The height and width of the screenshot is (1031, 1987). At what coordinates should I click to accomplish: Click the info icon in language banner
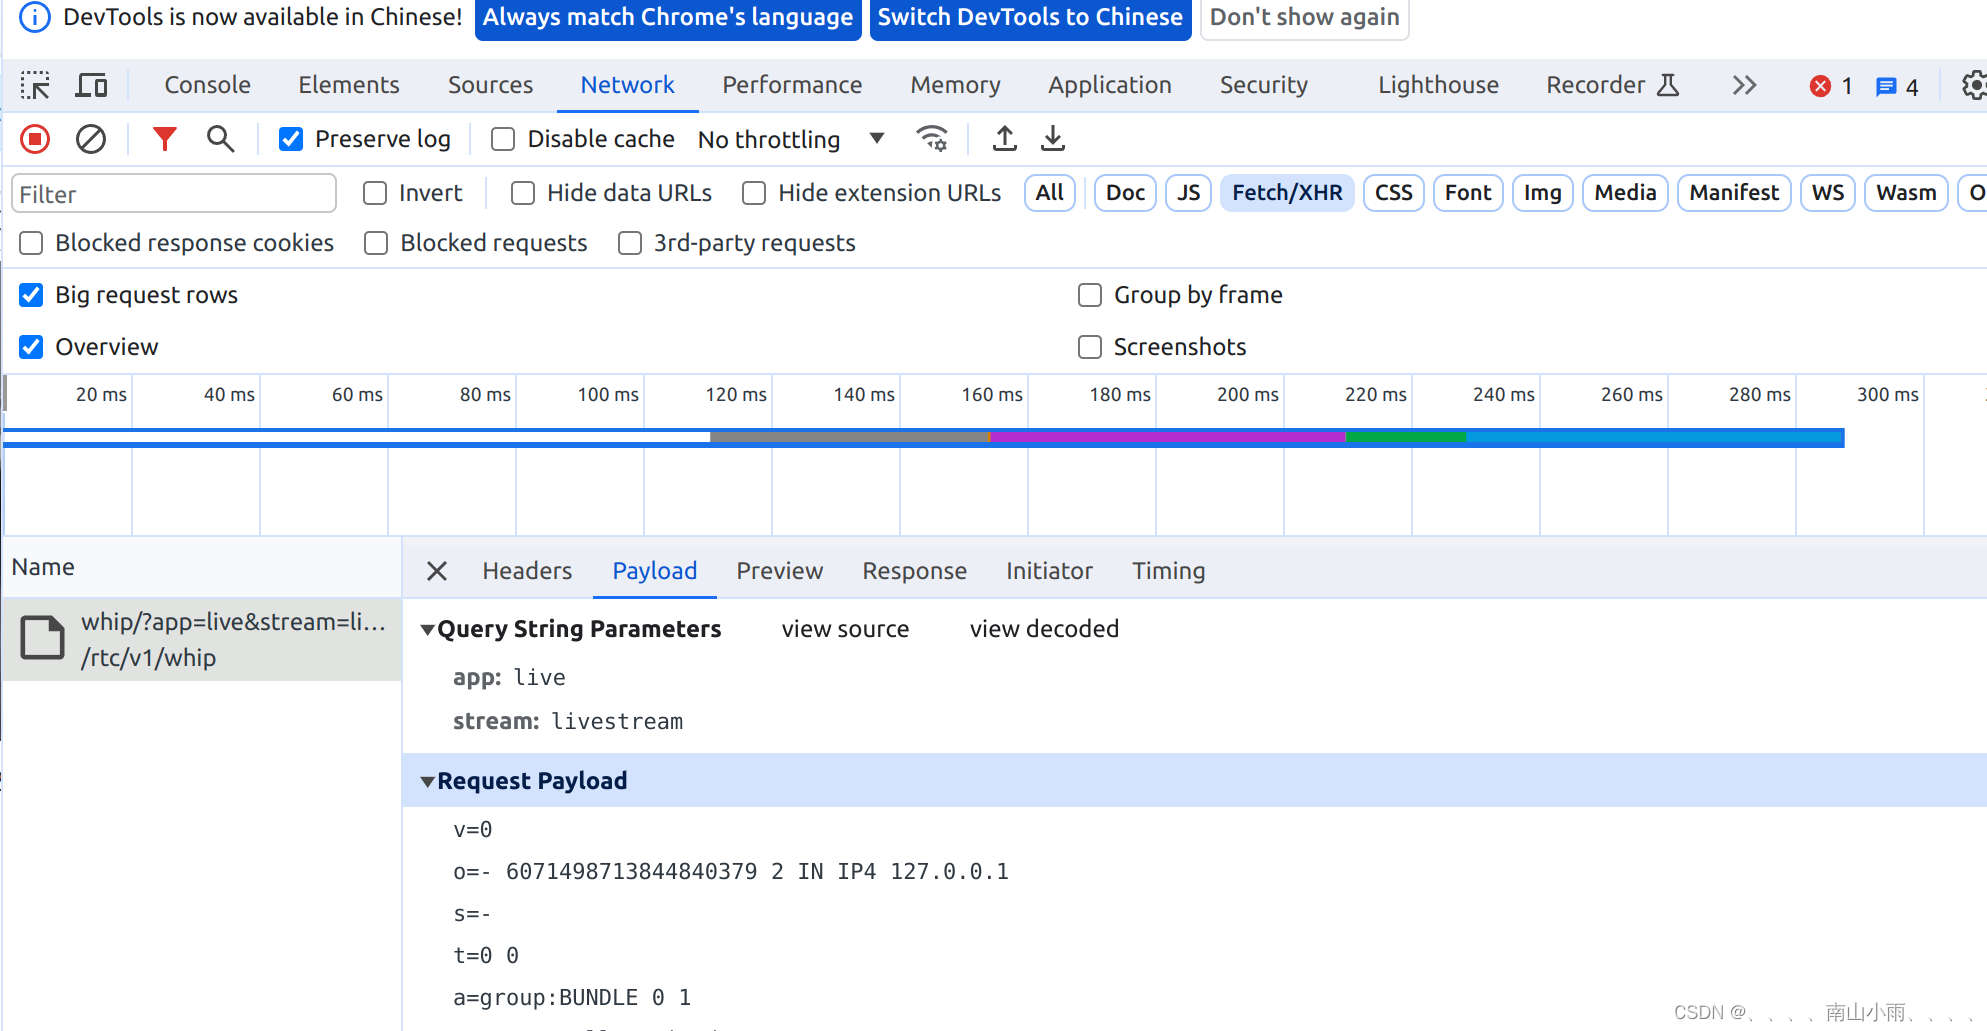click(35, 17)
